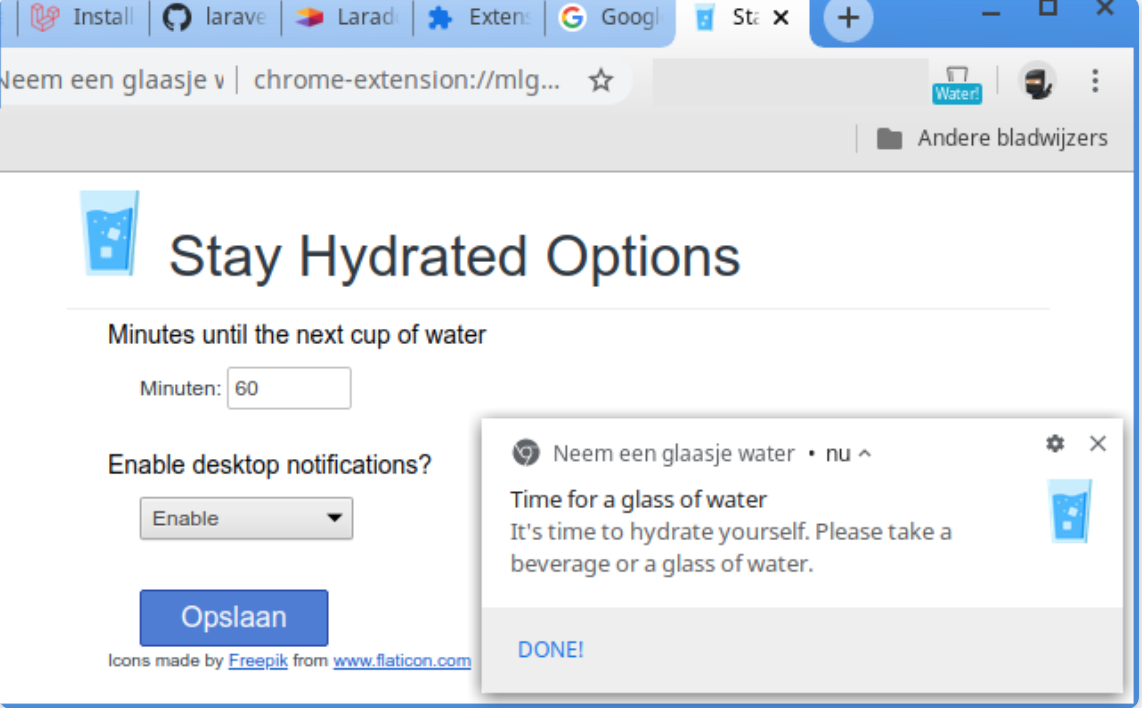Viewport: 1142px width, 708px height.
Task: Click the water glass logo on options page
Action: [109, 234]
